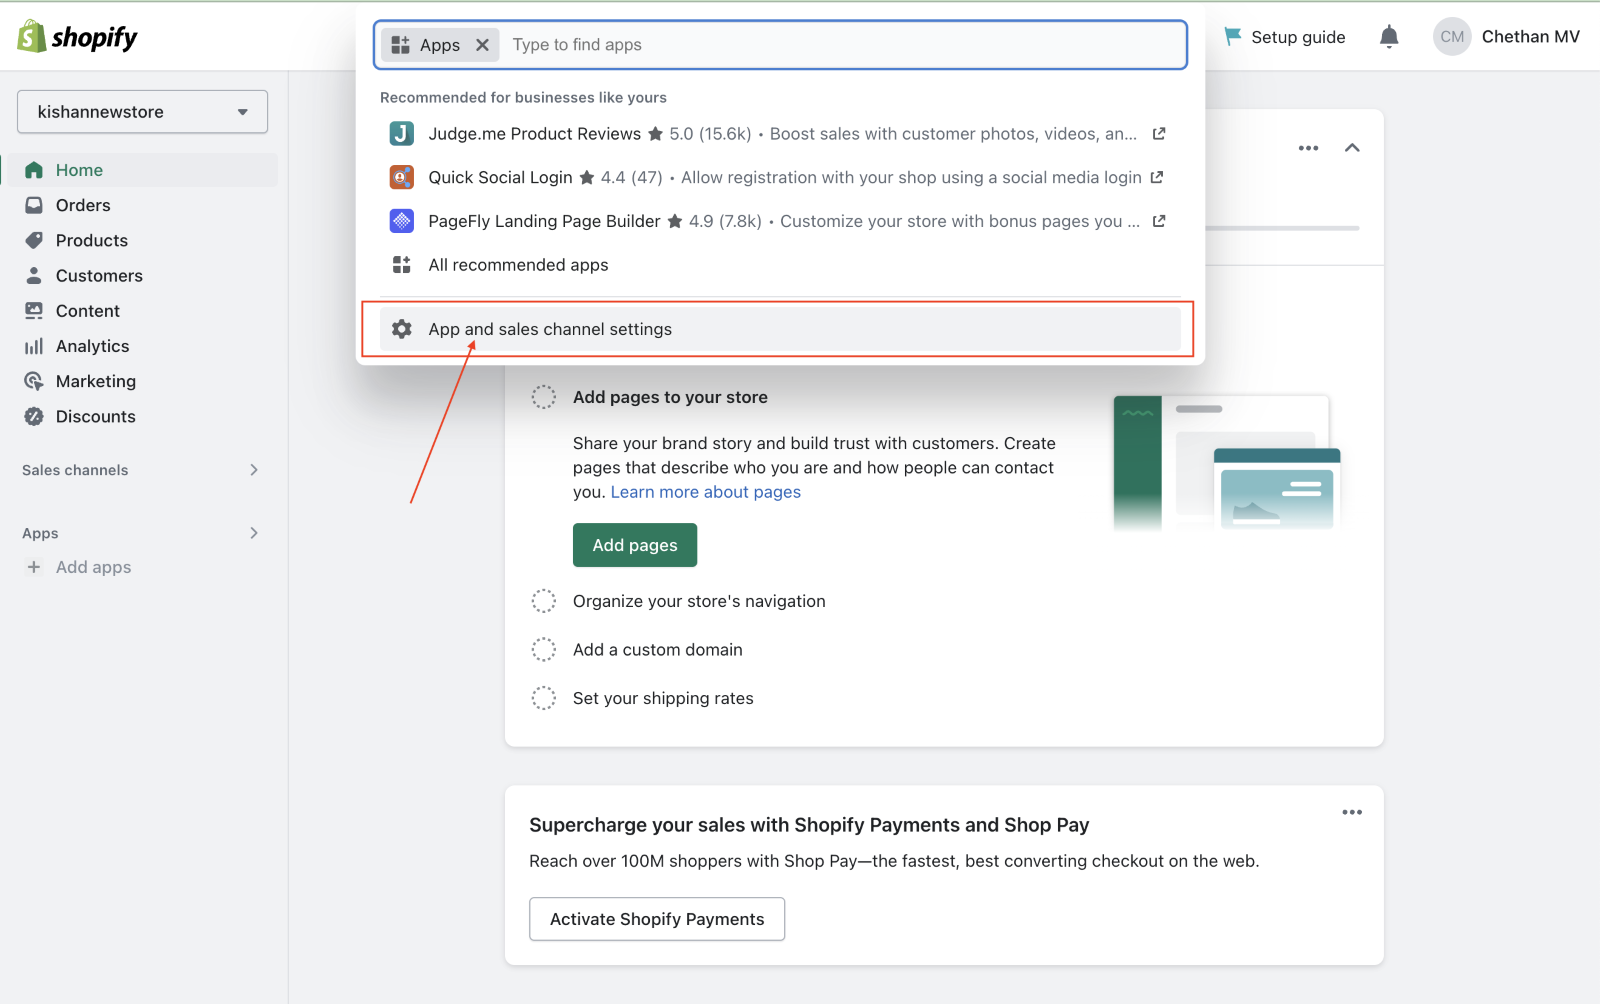
Task: Collapse the setup guide card
Action: [x=1352, y=148]
